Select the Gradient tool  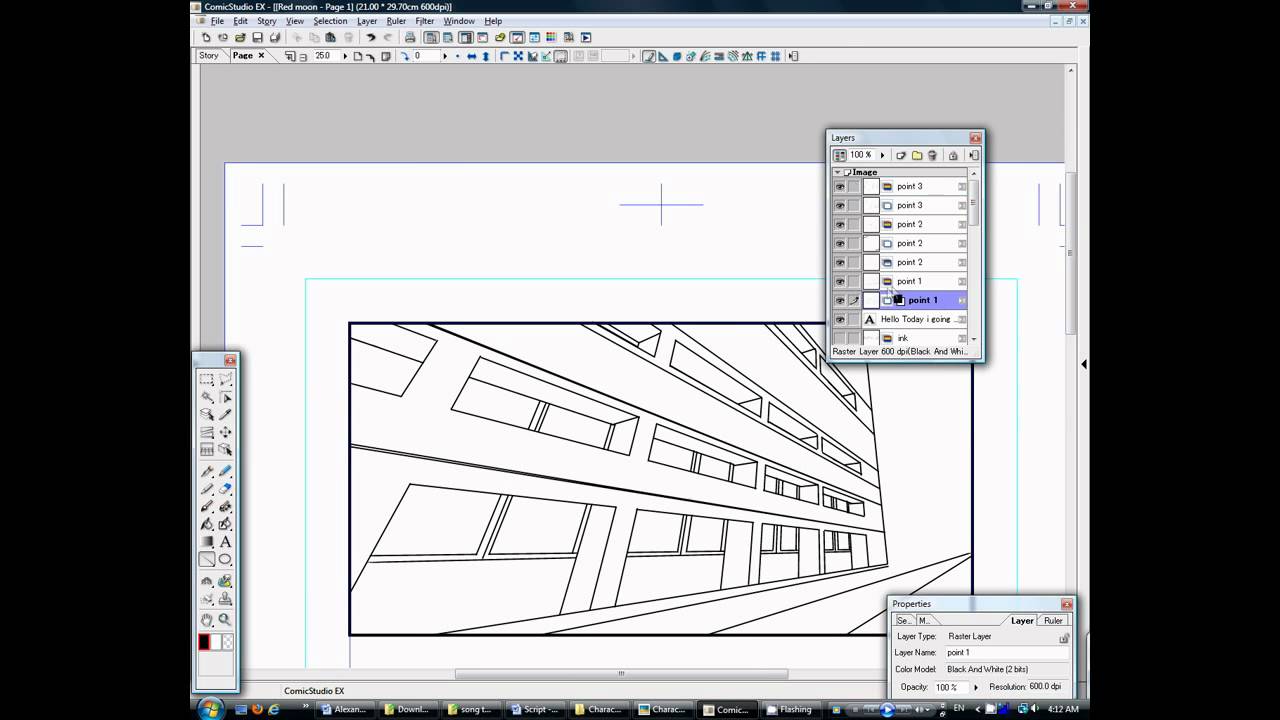tap(206, 542)
